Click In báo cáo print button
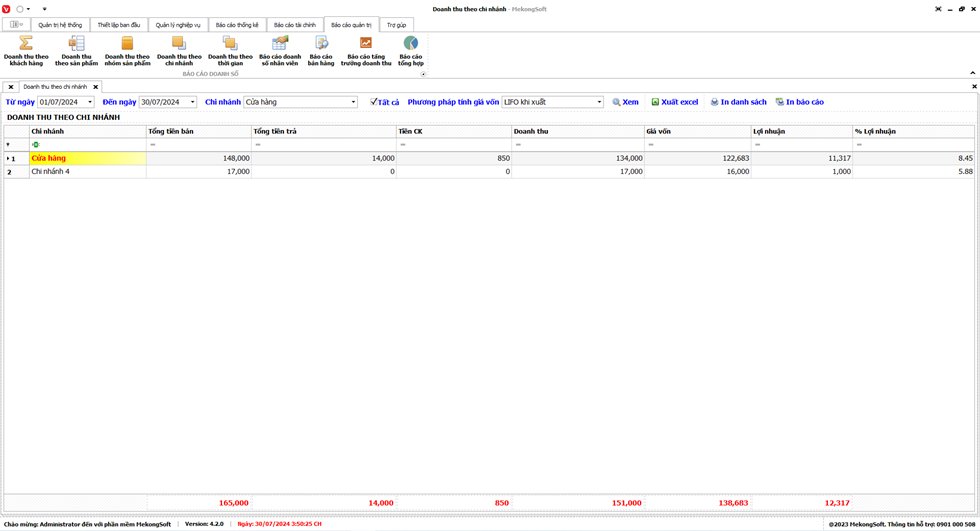The height and width of the screenshot is (531, 980). tap(800, 102)
